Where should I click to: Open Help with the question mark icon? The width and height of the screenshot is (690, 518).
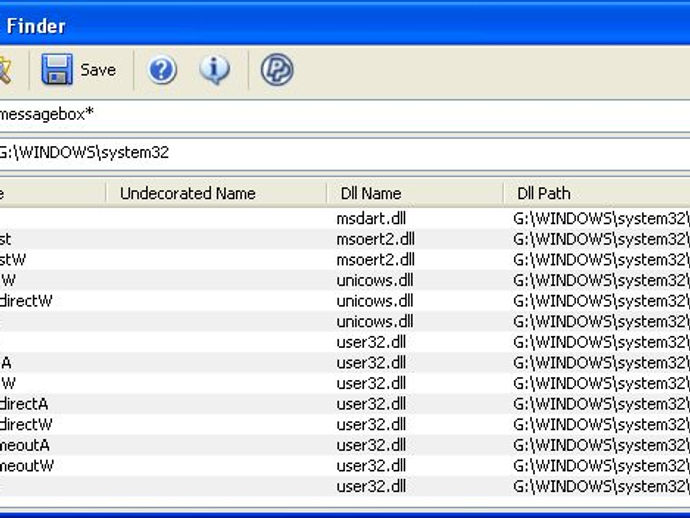[x=162, y=70]
